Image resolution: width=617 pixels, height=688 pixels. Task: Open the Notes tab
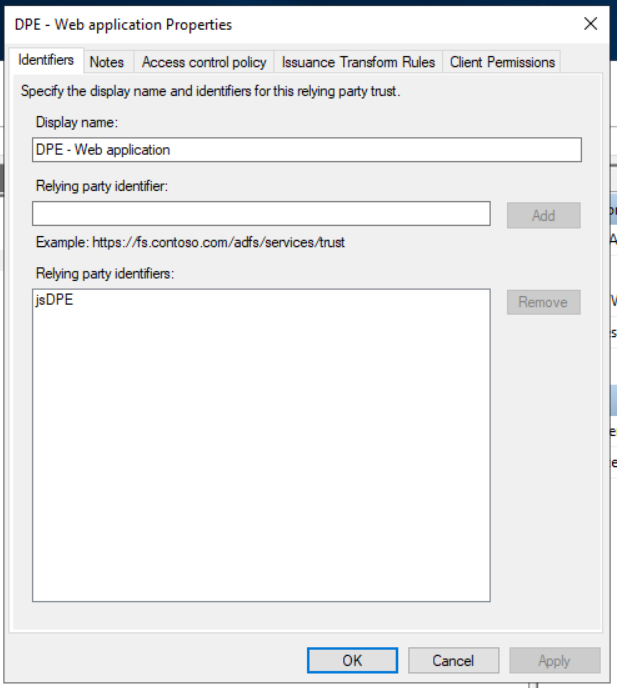[x=107, y=62]
